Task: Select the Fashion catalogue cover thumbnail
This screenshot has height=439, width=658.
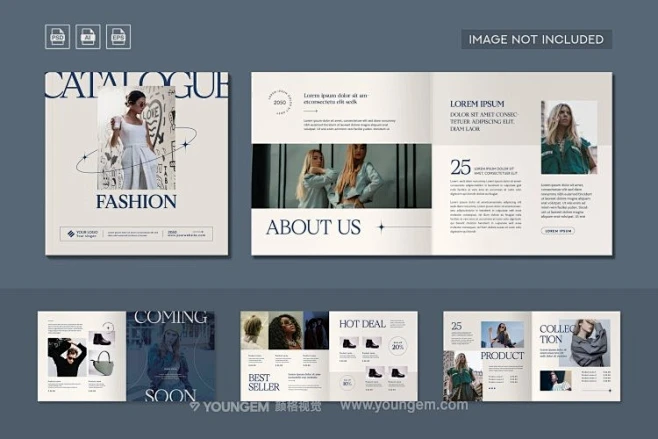Action: click(x=138, y=163)
